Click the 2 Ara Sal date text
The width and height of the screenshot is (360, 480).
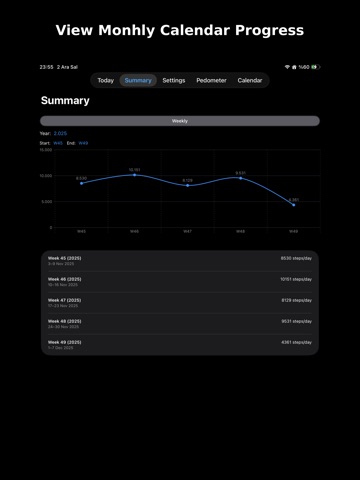[x=67, y=67]
